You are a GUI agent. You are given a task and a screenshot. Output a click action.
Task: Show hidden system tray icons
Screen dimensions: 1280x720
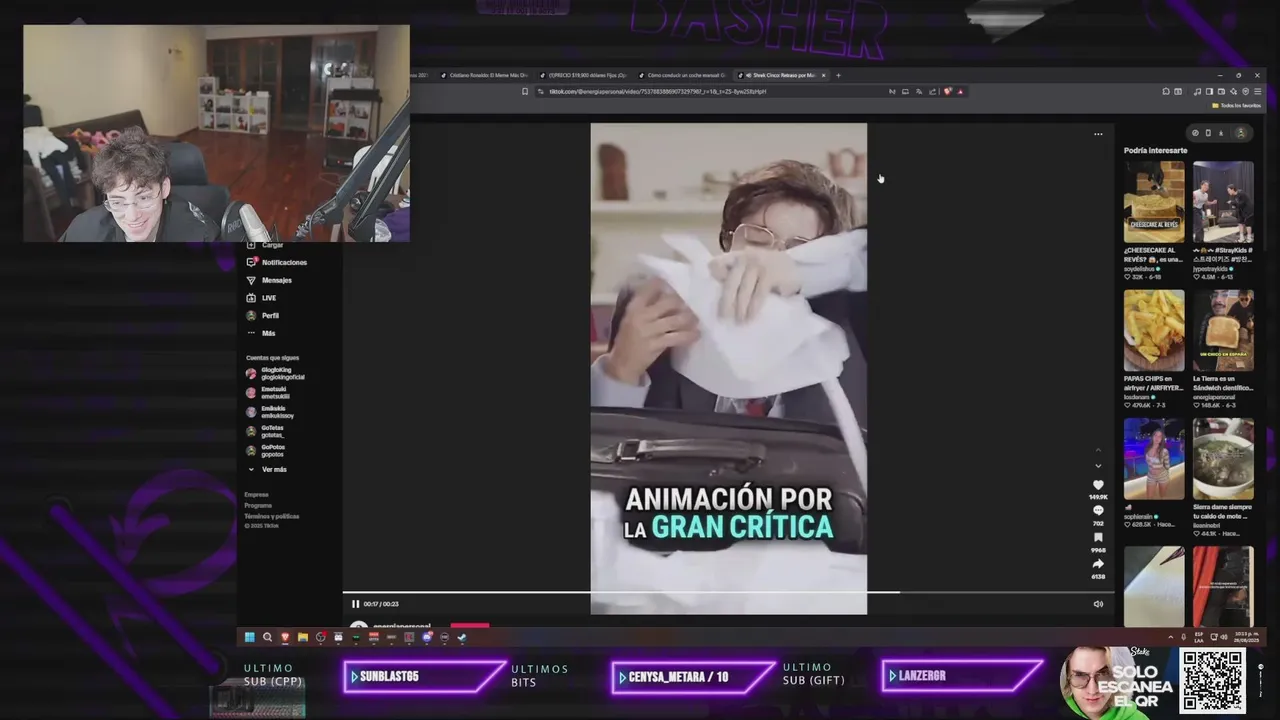pos(1170,637)
